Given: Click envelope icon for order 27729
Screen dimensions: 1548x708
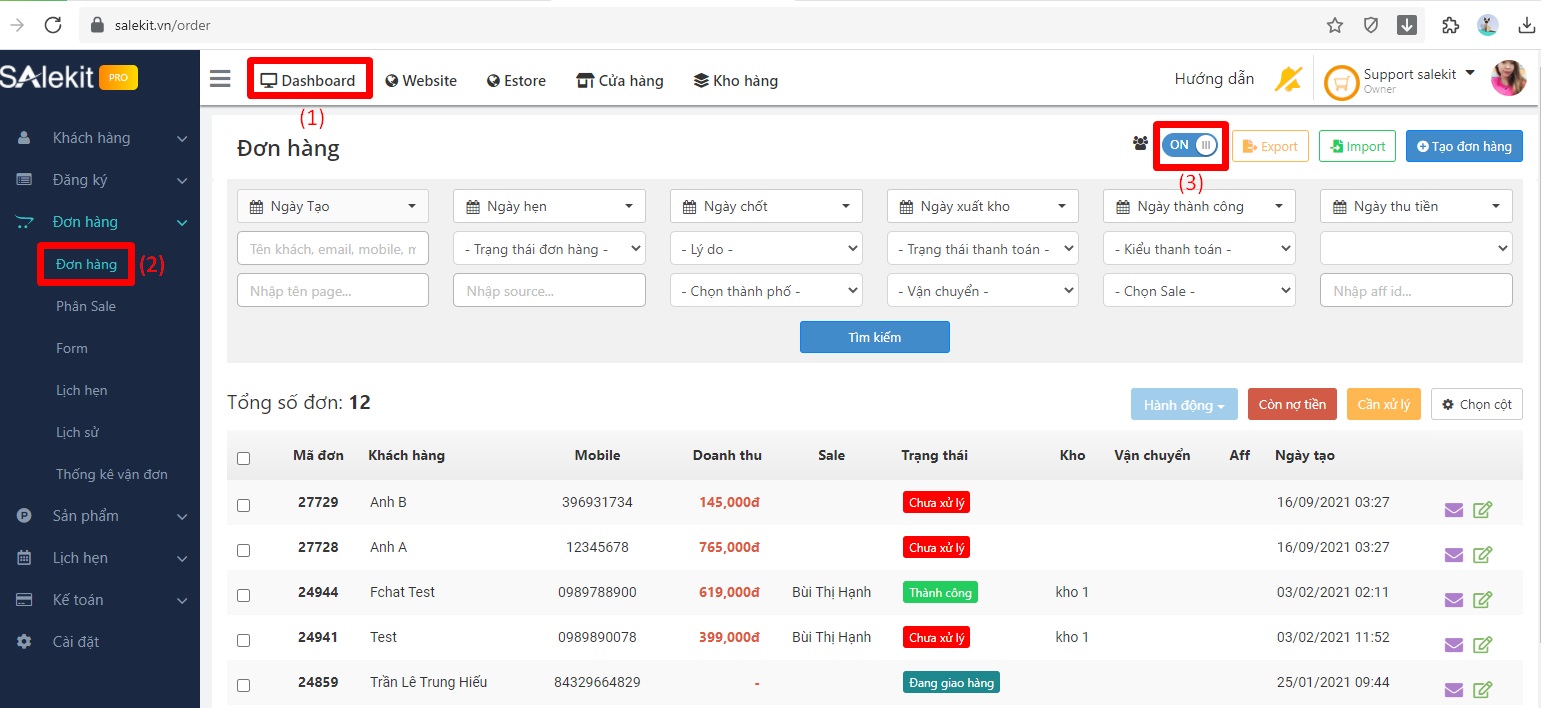Looking at the screenshot, I should [x=1454, y=510].
